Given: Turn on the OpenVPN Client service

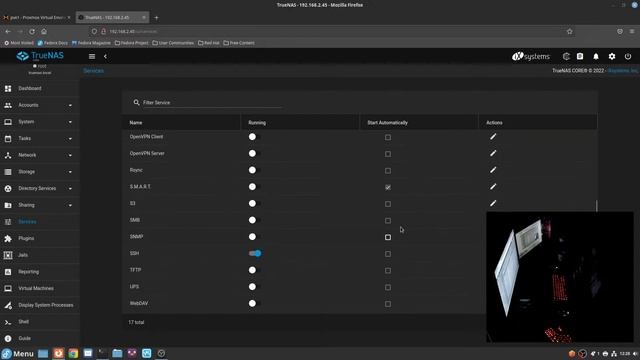Looking at the screenshot, I should point(254,137).
